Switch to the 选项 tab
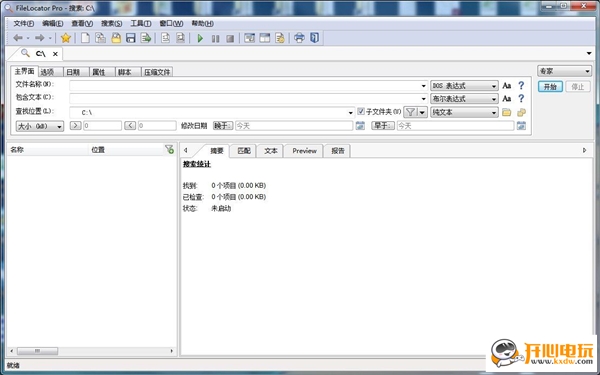 tap(50, 72)
